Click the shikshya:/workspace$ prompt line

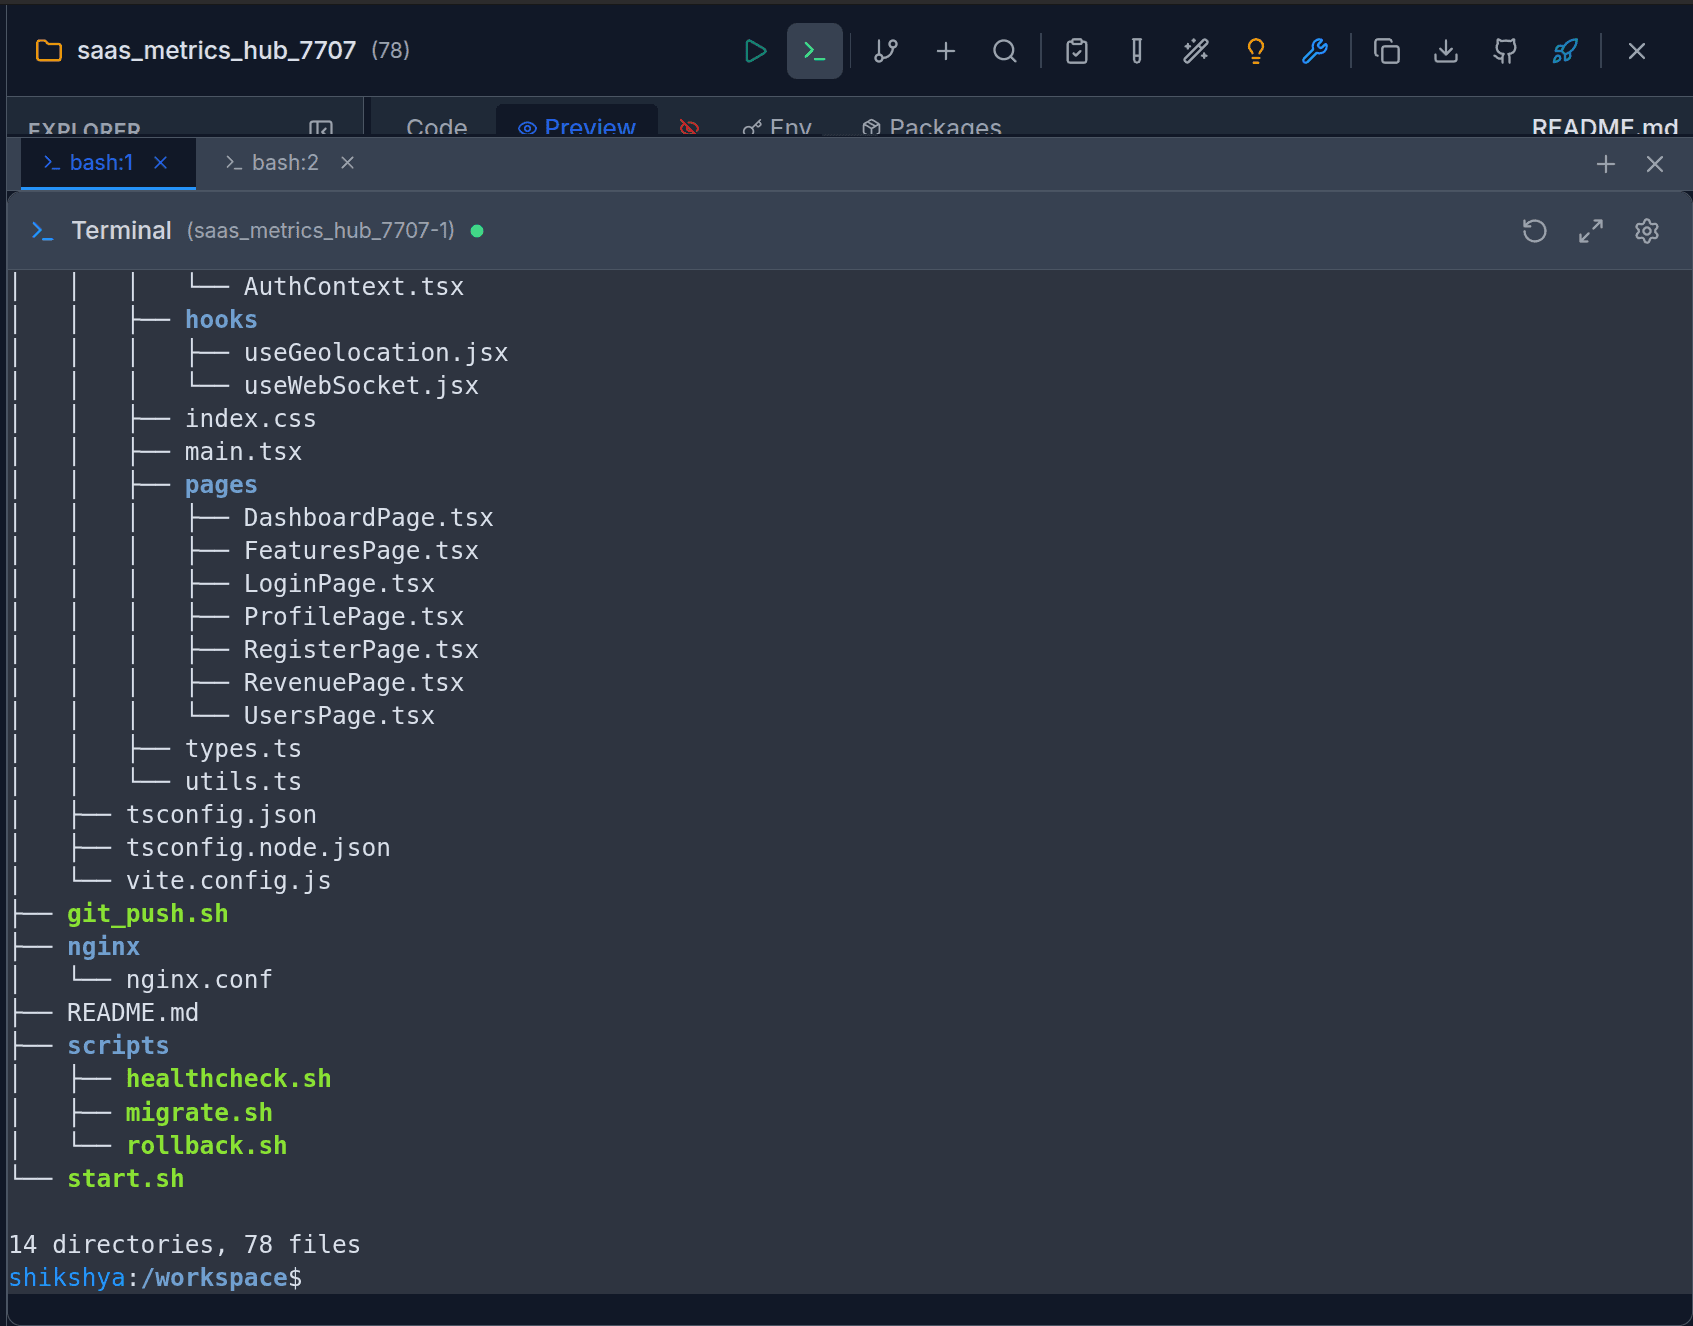coord(155,1278)
